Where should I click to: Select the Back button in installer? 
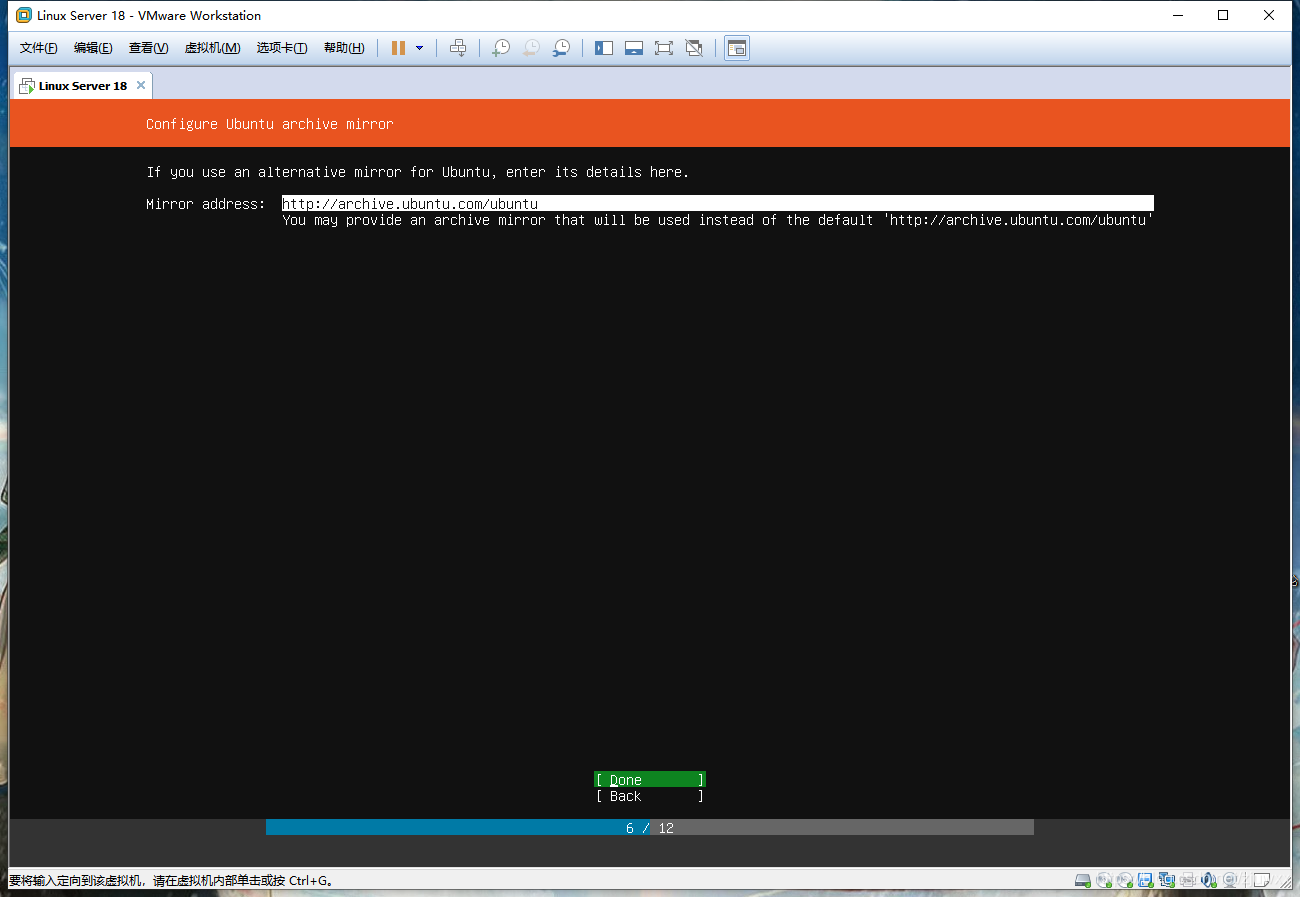(x=650, y=796)
